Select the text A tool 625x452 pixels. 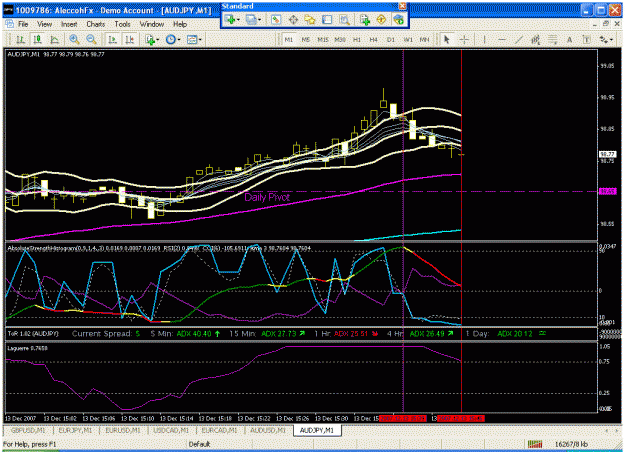click(x=570, y=39)
